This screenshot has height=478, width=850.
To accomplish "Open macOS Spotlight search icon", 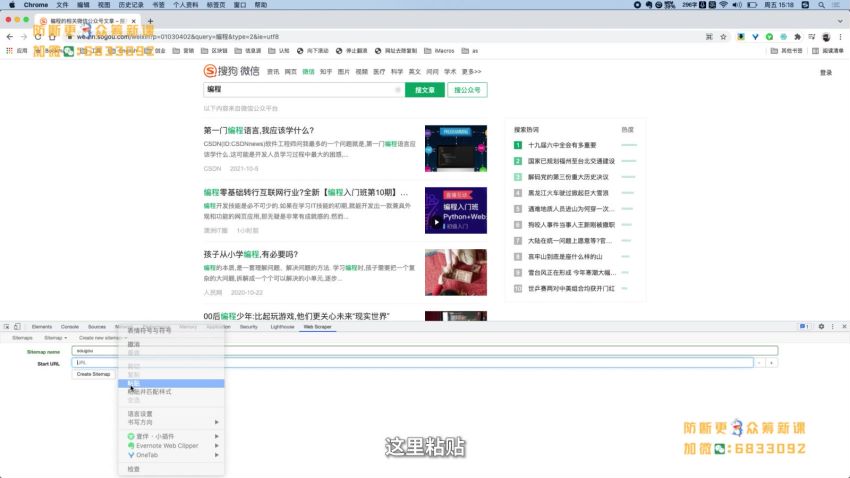I will click(x=822, y=5).
